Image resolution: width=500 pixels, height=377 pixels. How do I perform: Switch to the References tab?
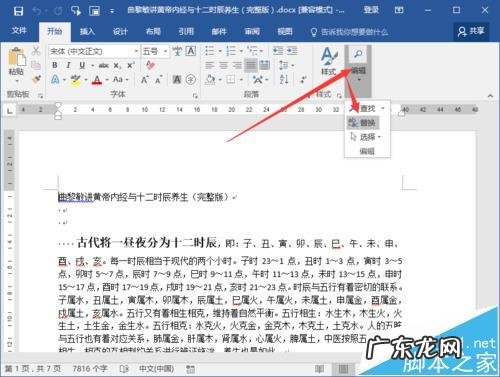coord(186,32)
